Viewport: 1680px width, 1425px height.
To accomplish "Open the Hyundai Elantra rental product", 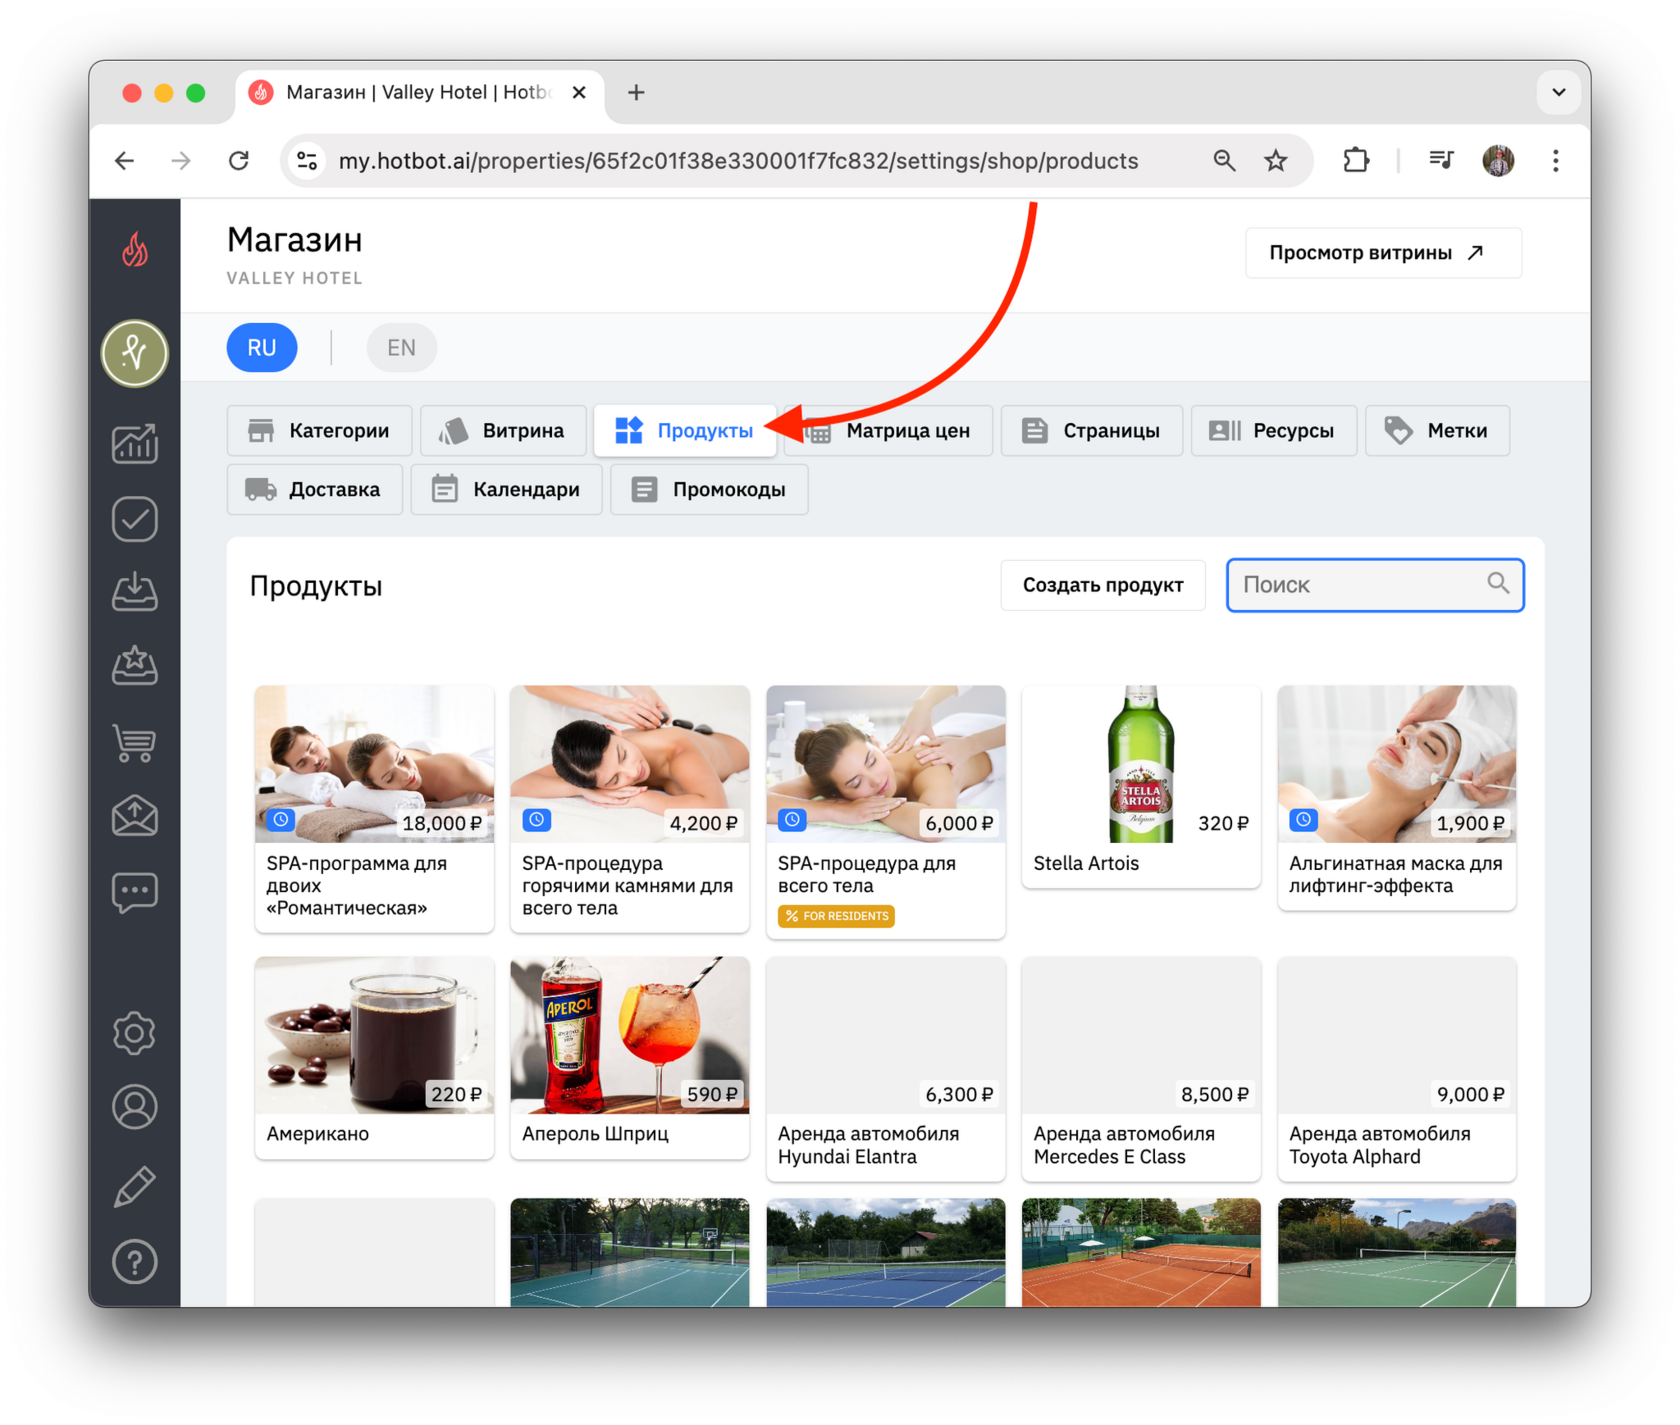I will (x=886, y=1069).
